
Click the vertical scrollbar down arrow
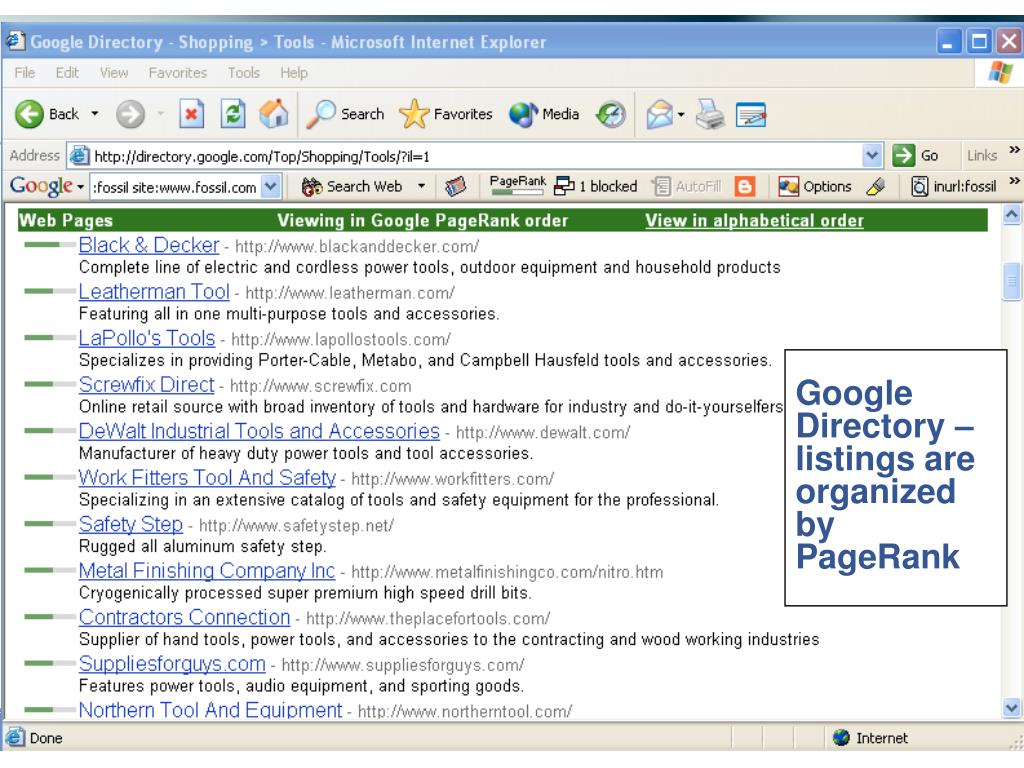1012,707
